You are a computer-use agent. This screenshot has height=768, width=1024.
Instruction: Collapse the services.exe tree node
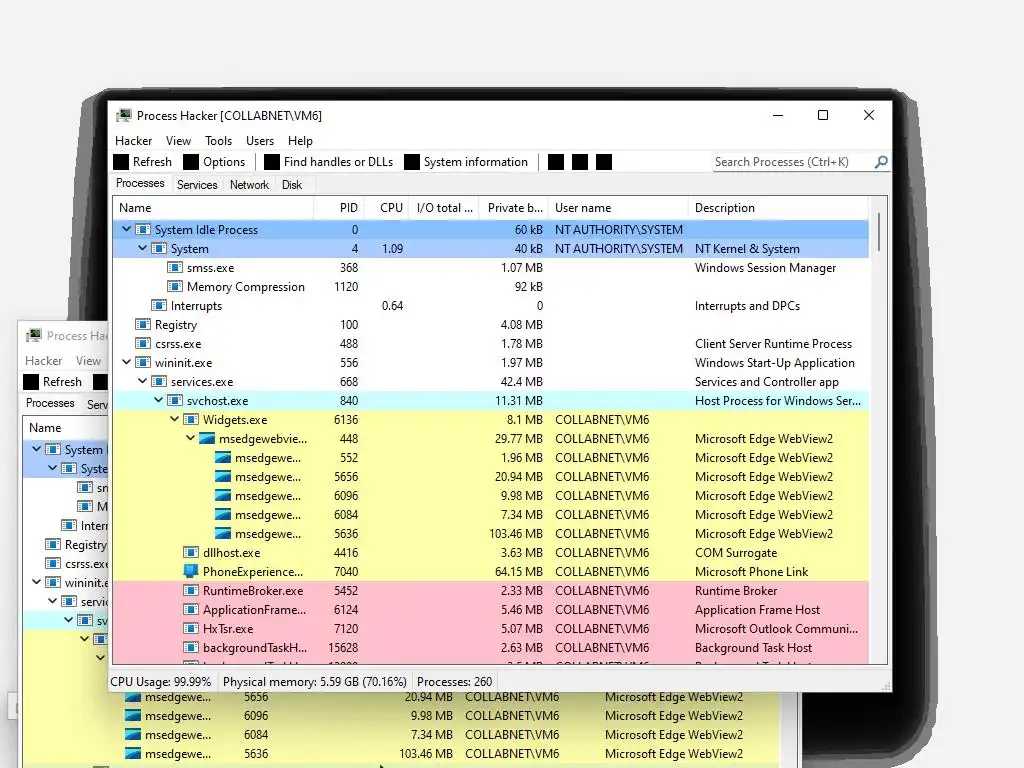(142, 381)
